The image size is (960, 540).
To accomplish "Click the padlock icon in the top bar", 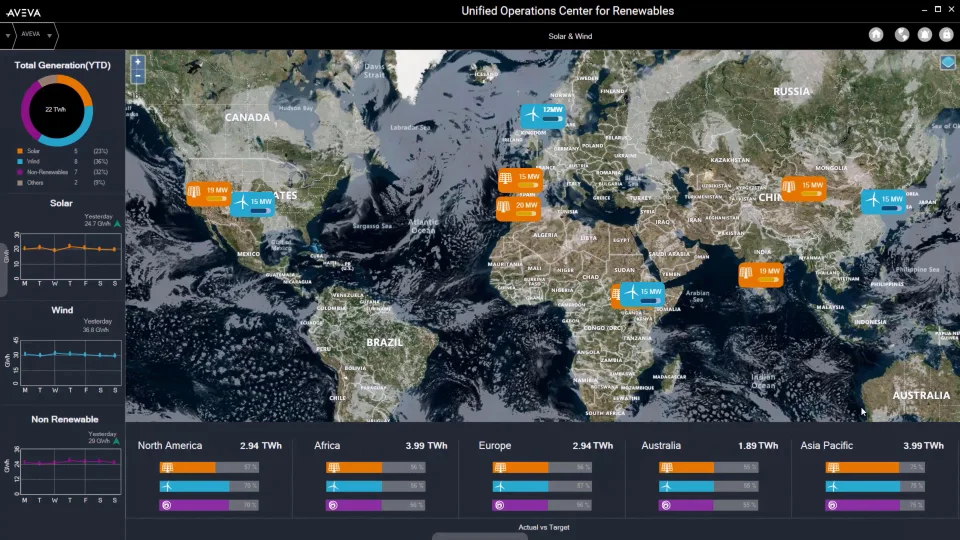I will [948, 34].
